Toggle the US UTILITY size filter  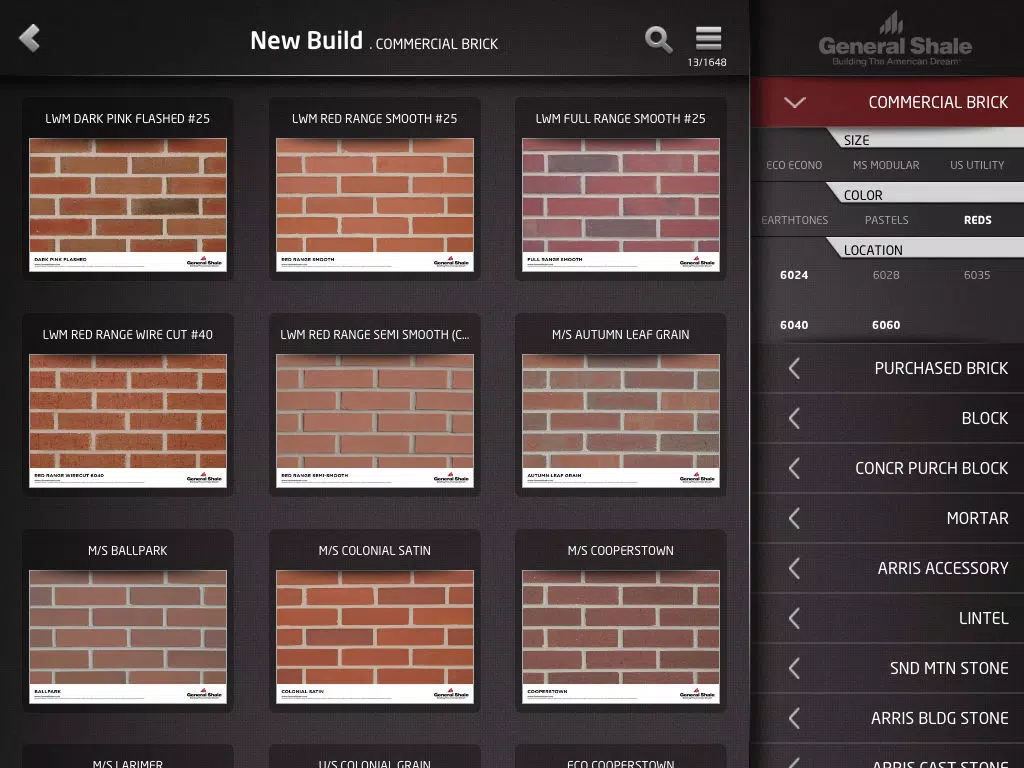click(x=977, y=165)
